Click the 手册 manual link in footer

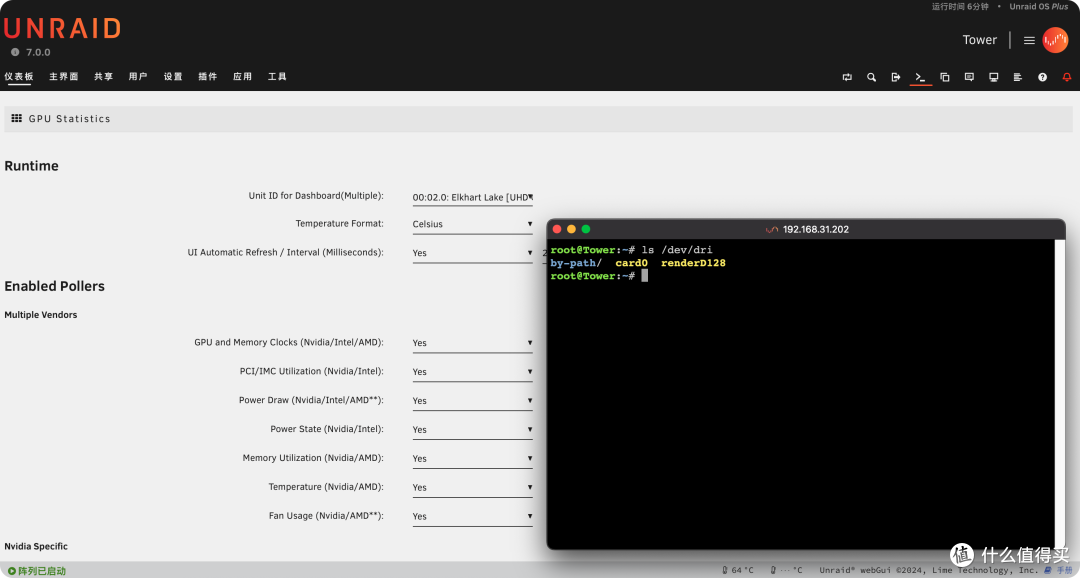[1064, 570]
